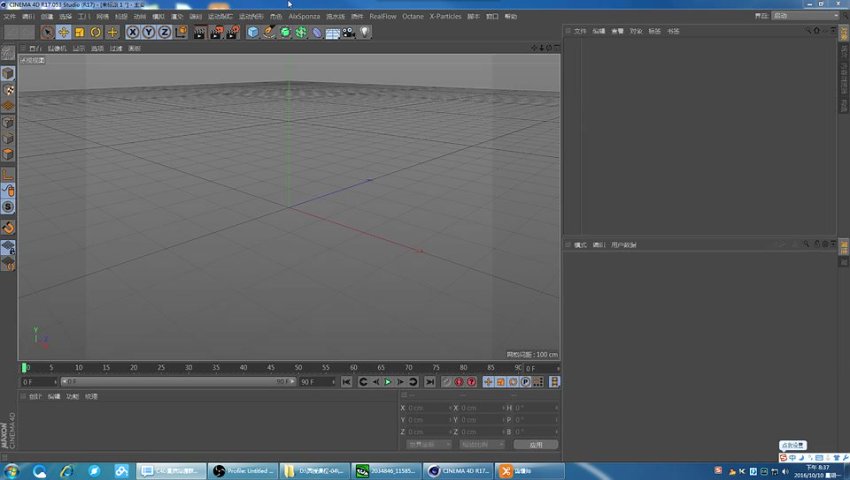Image resolution: width=850 pixels, height=480 pixels.
Task: Add a camera object
Action: [349, 33]
